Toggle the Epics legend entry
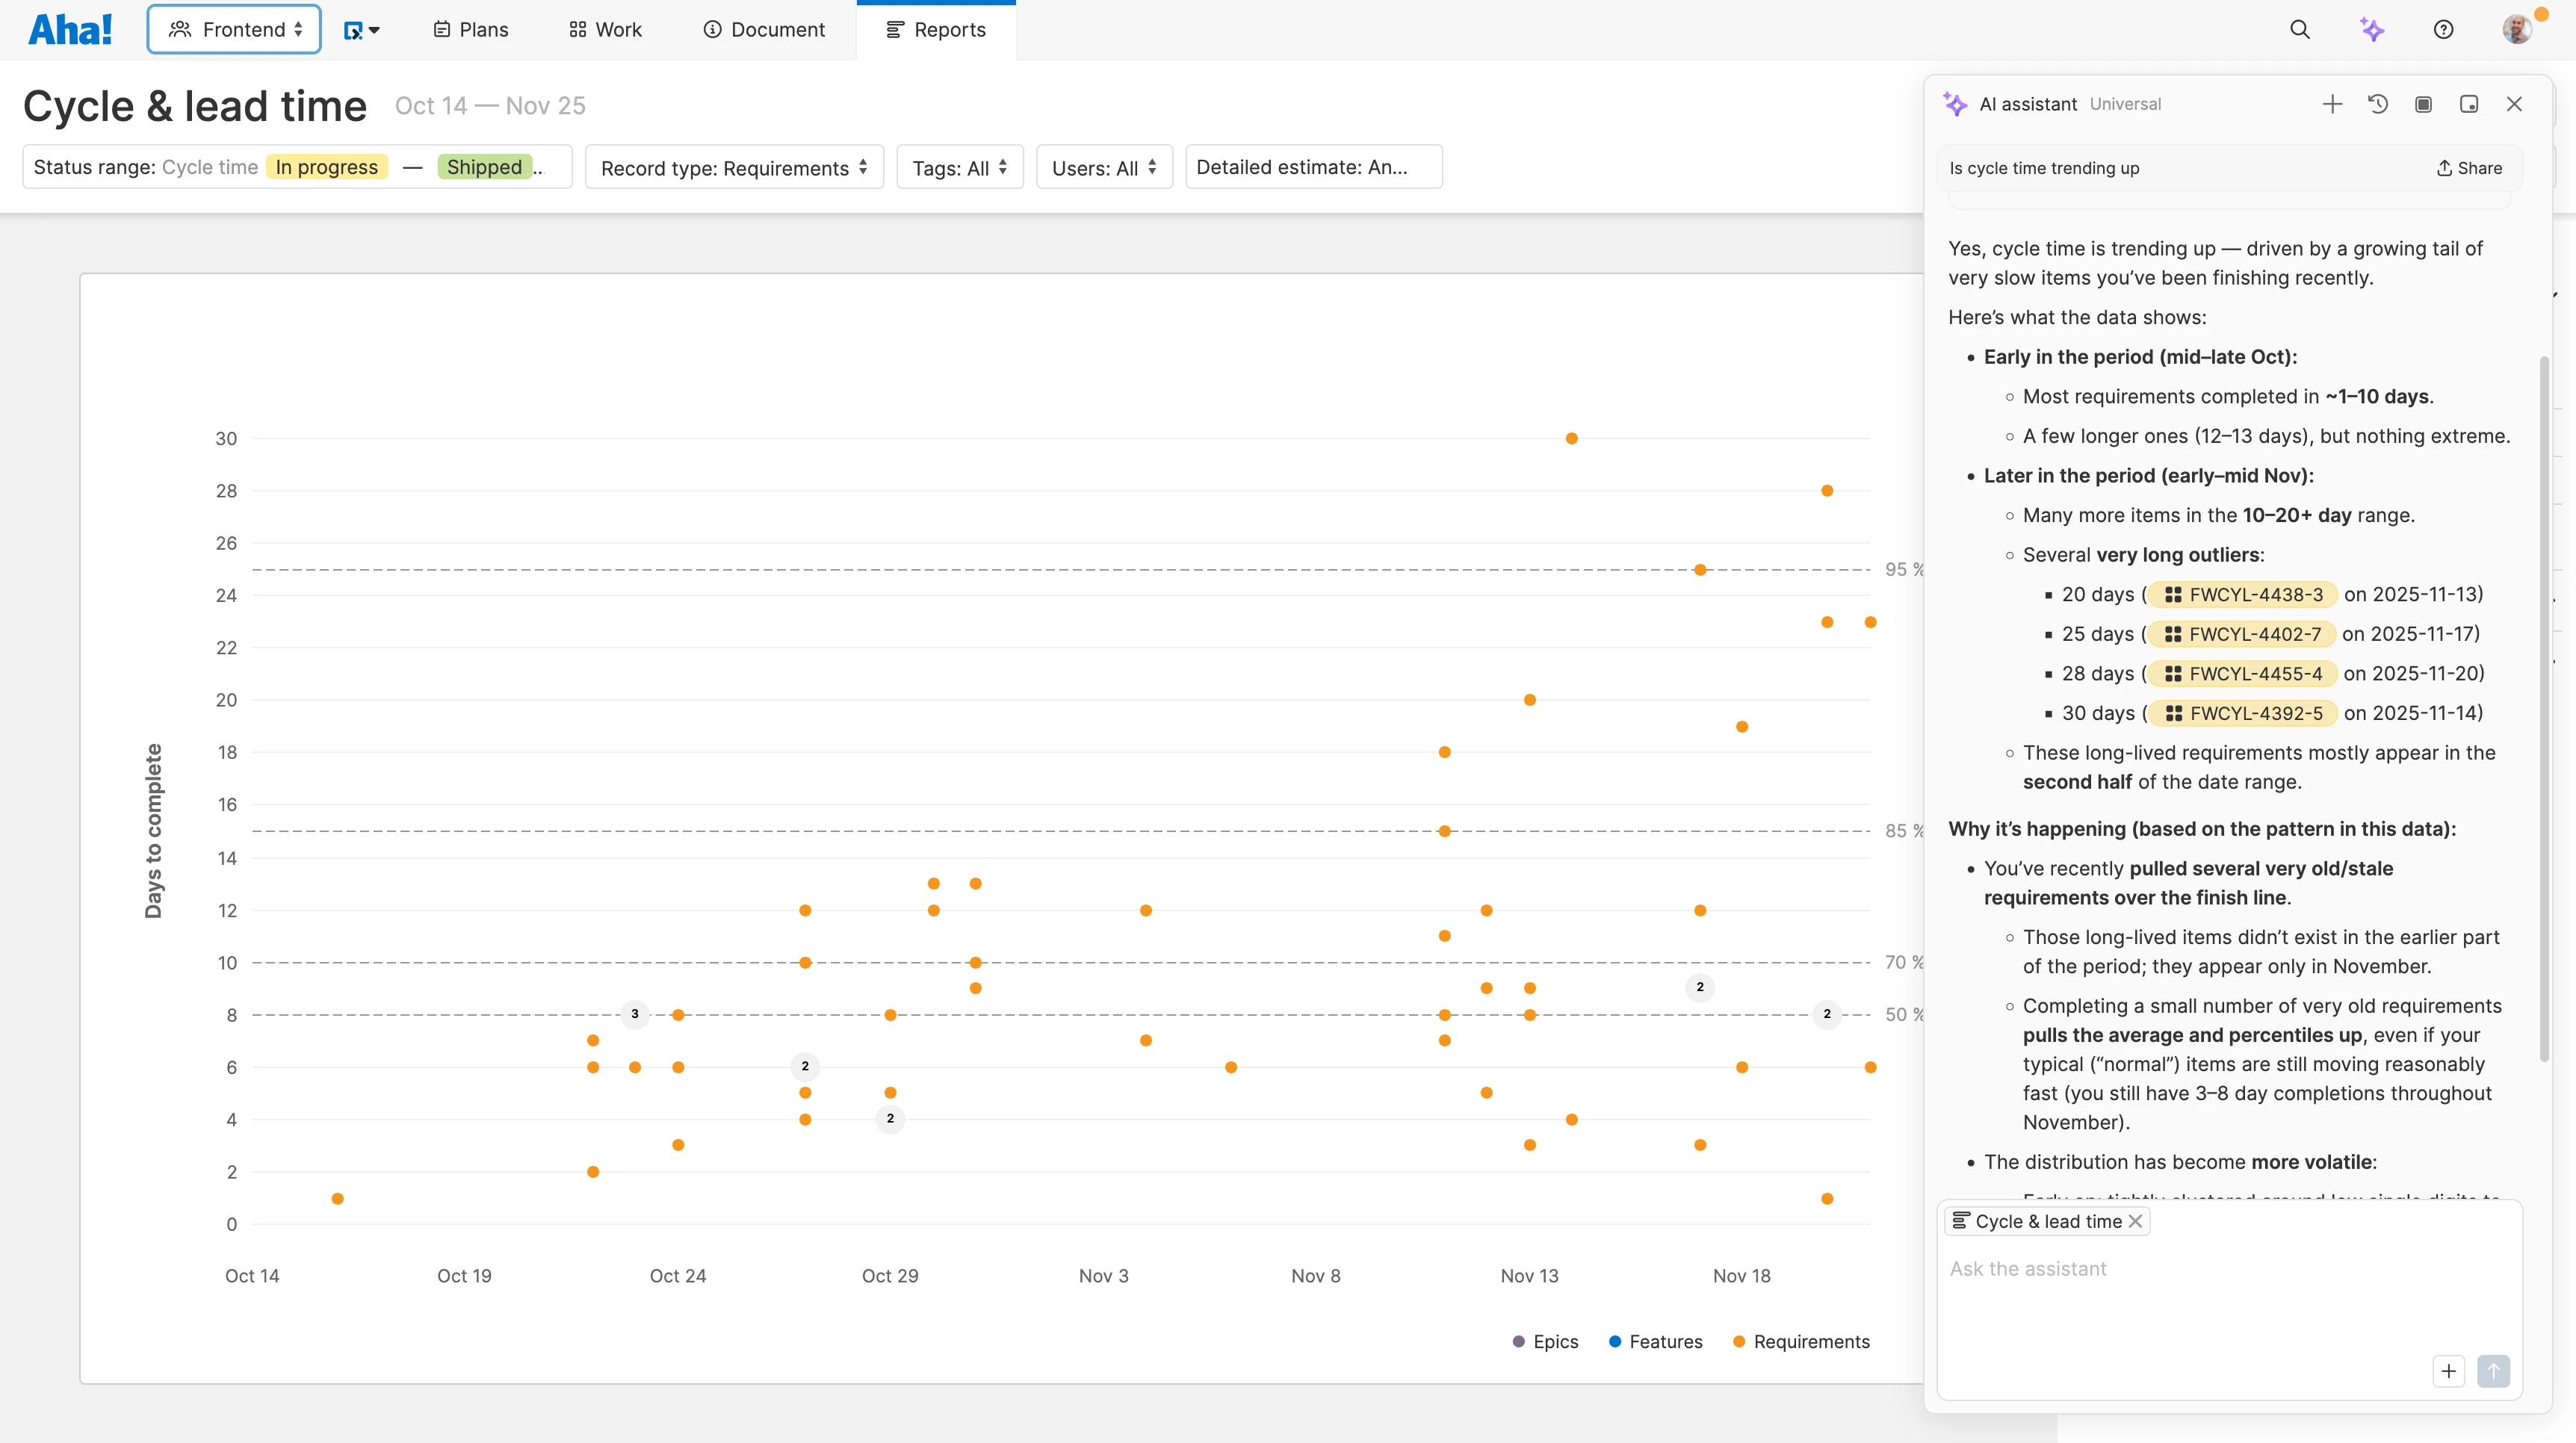The height and width of the screenshot is (1443, 2576). 1545,1341
